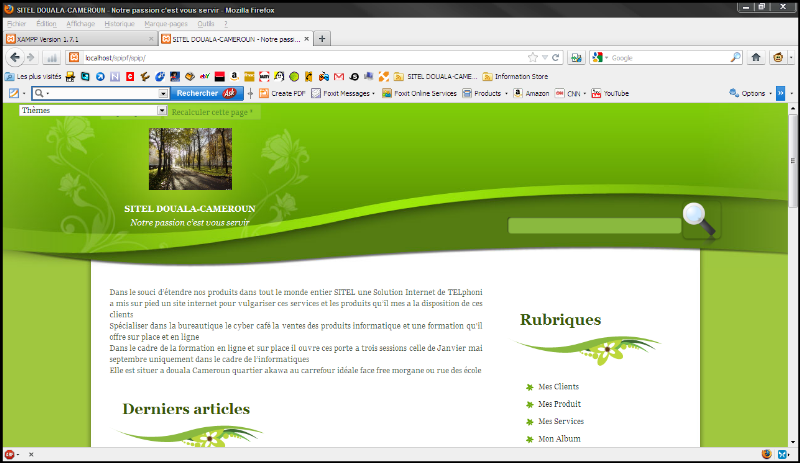Reload the current page
Screen dimensions: 800x463
[556, 57]
